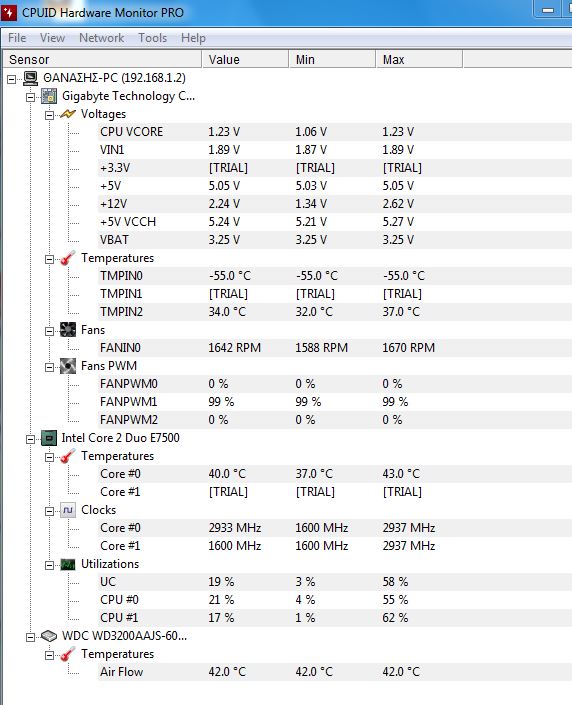Open the Network menu
Image resolution: width=572 pixels, height=705 pixels.
tap(101, 38)
